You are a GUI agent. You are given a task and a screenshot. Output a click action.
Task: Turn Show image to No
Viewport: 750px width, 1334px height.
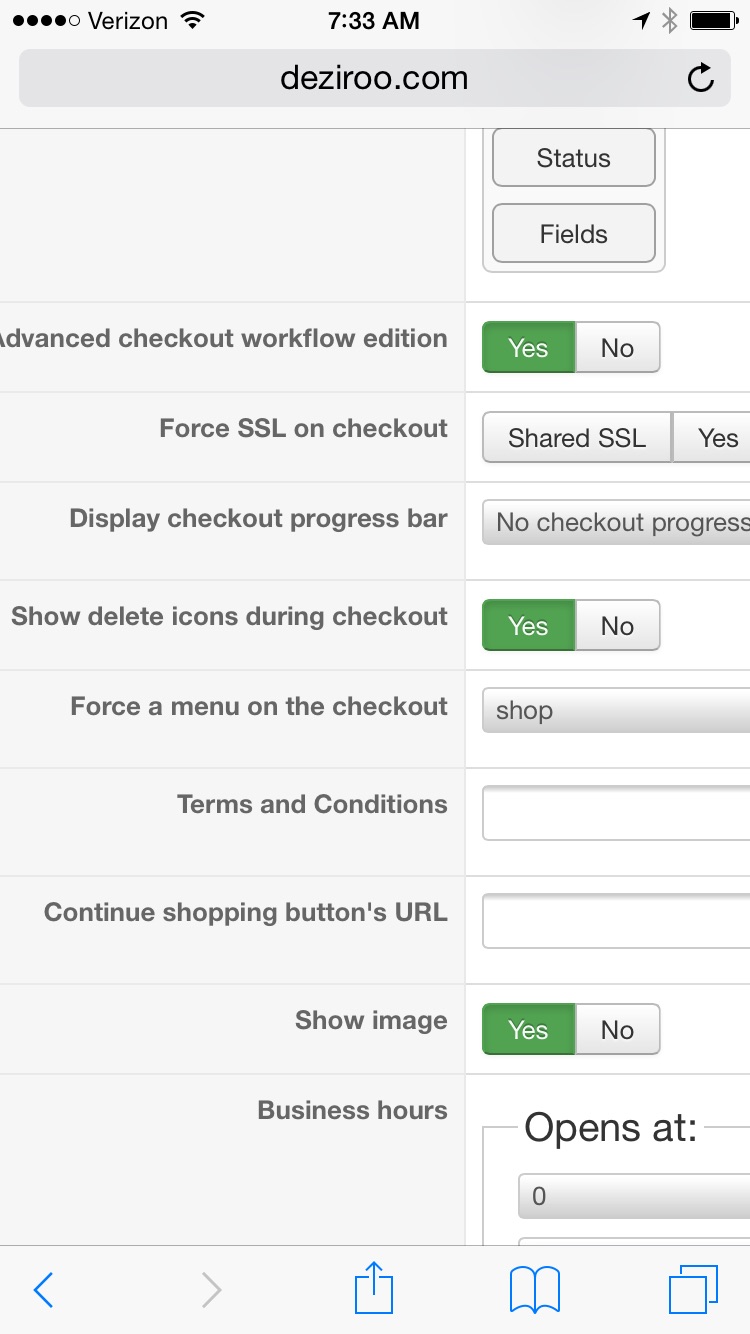[x=617, y=1030]
